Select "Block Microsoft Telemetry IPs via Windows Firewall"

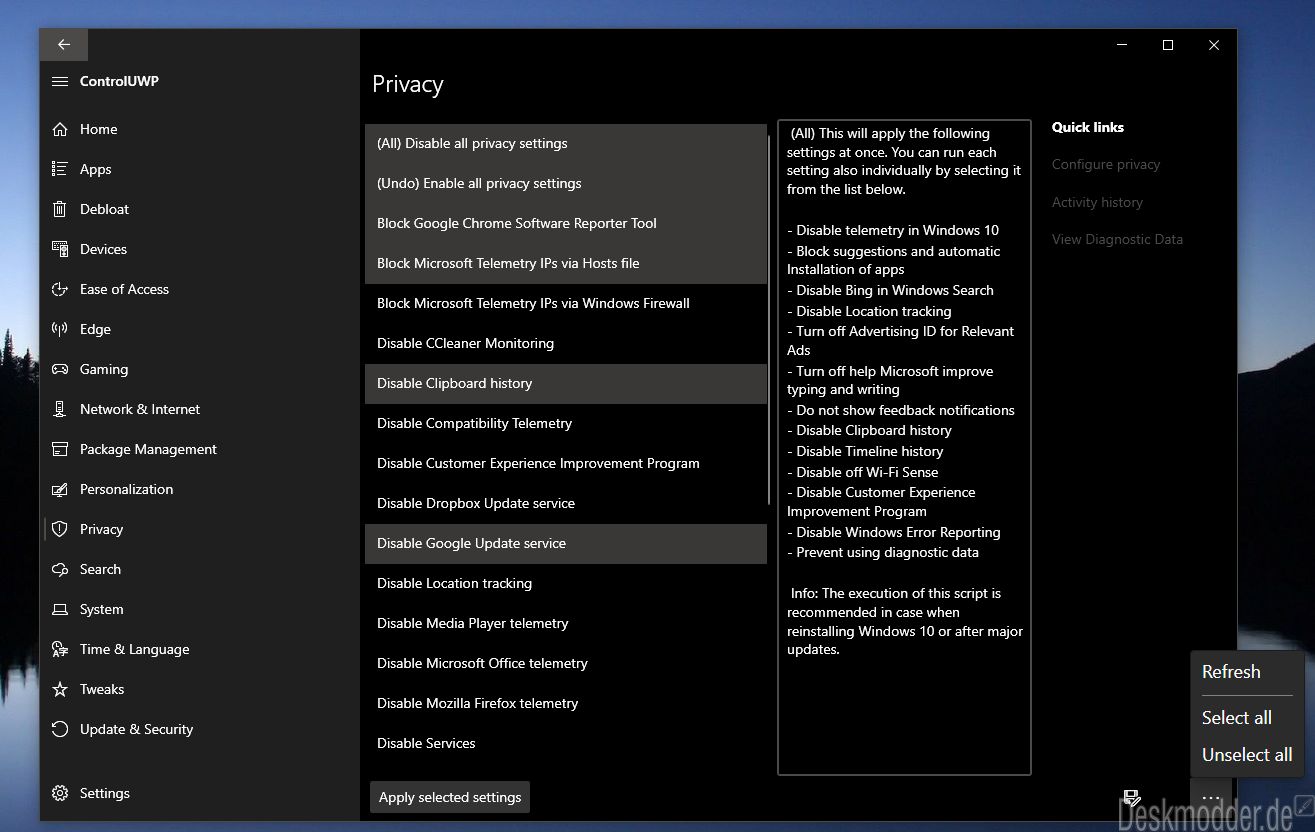click(x=566, y=303)
